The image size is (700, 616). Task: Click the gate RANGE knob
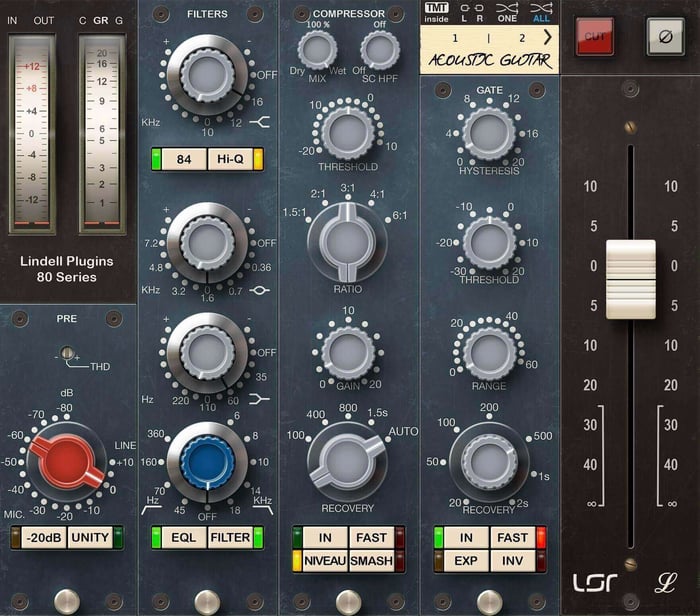click(x=490, y=353)
